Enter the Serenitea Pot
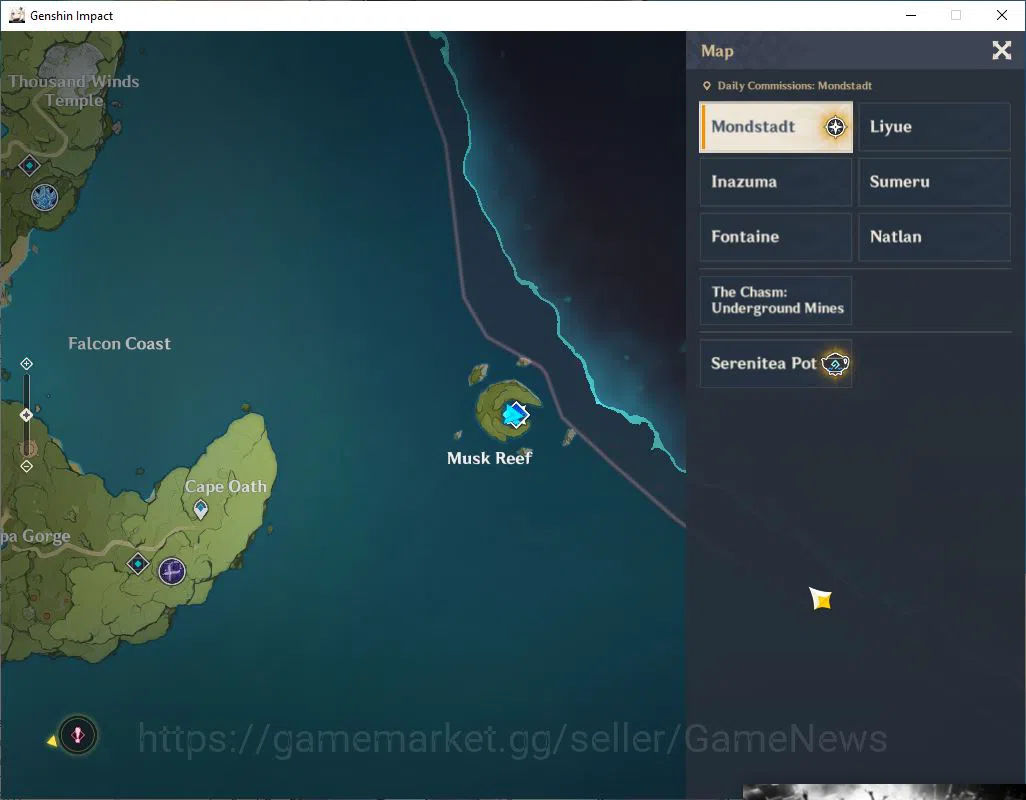 coord(776,364)
